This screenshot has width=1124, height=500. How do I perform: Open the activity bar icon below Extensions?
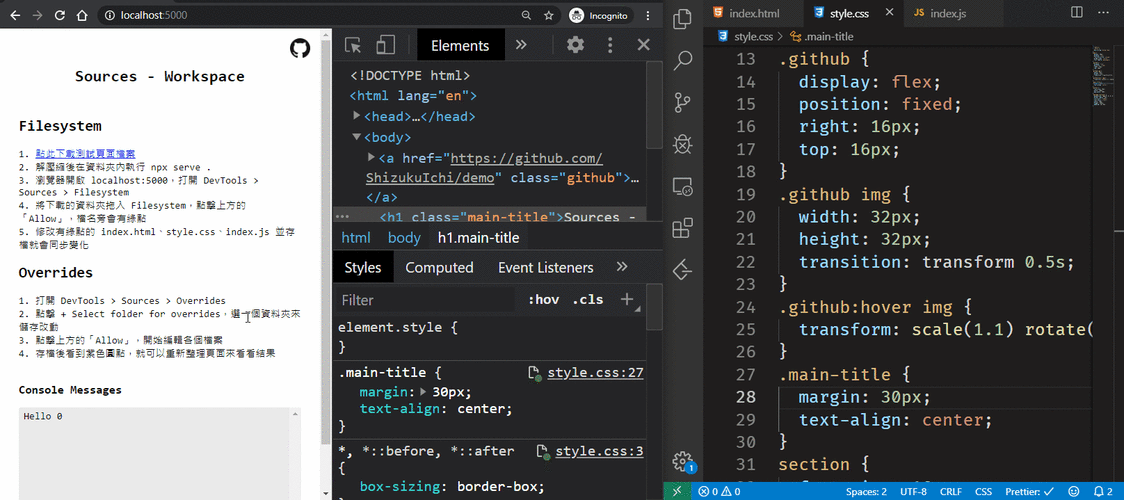click(683, 271)
